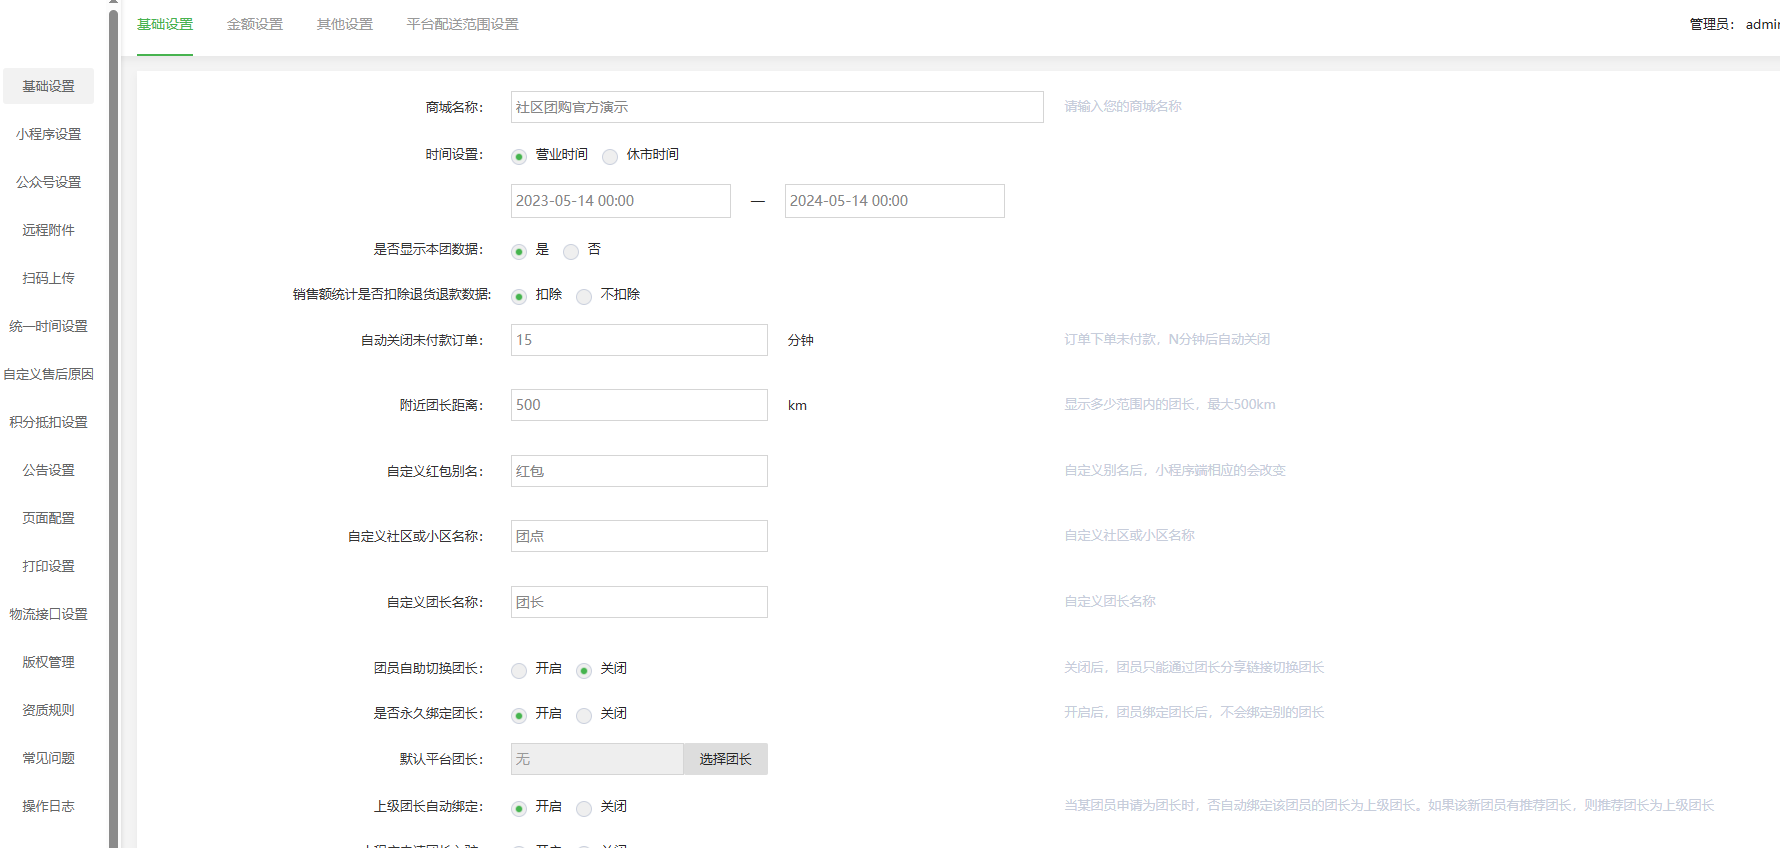1780x848 pixels.
Task: Choose 否 for 是否显示本团数据
Action: tap(571, 251)
